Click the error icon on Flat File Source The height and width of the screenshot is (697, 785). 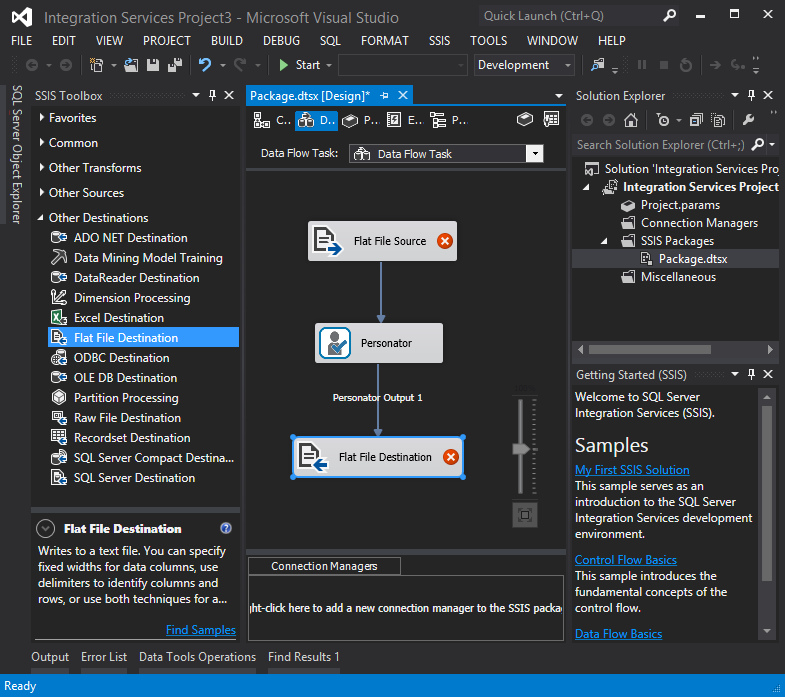pos(445,241)
